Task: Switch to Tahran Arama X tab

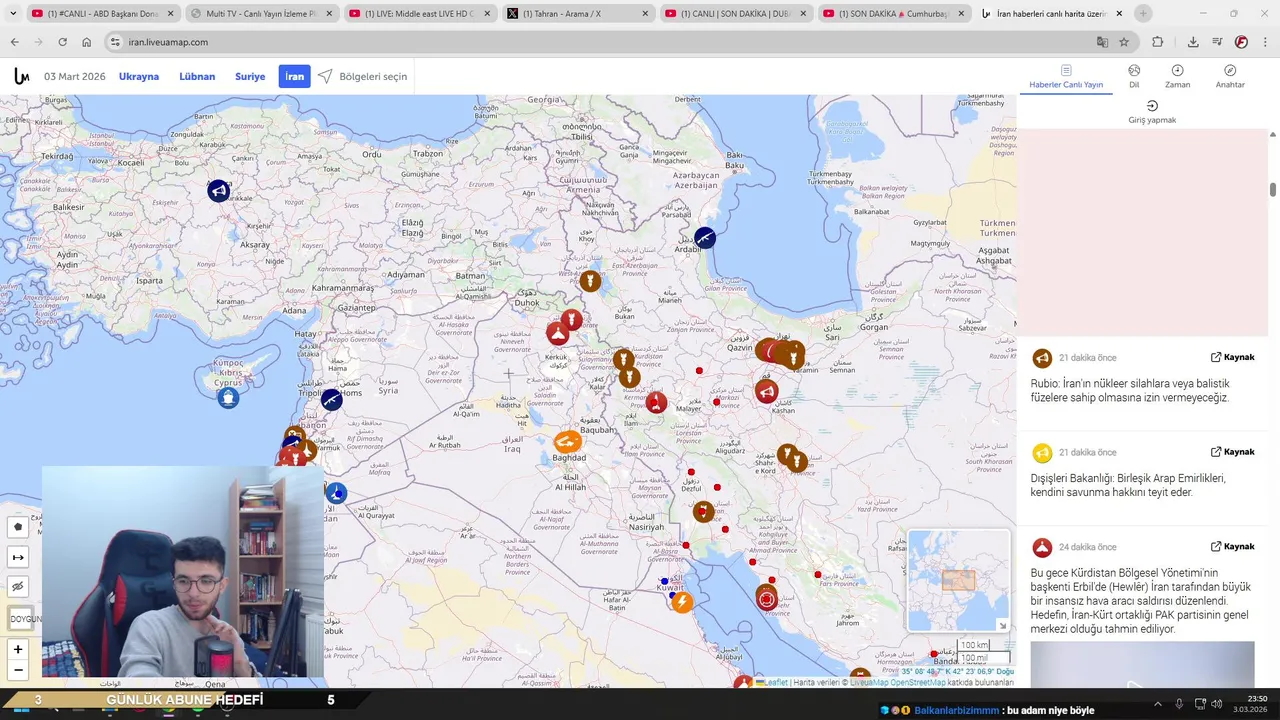Action: pos(578,14)
